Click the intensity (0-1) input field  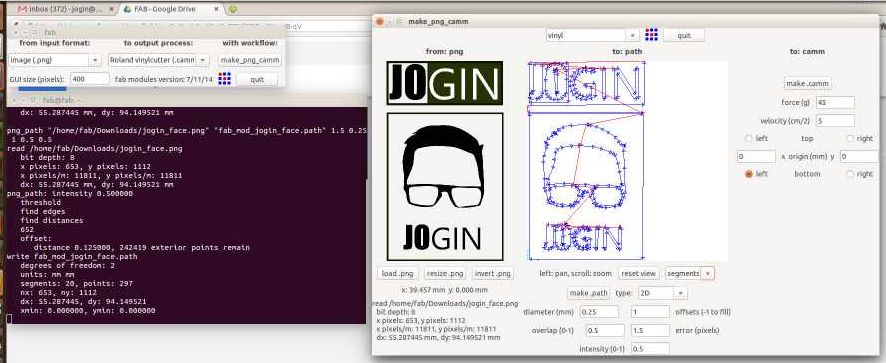650,349
